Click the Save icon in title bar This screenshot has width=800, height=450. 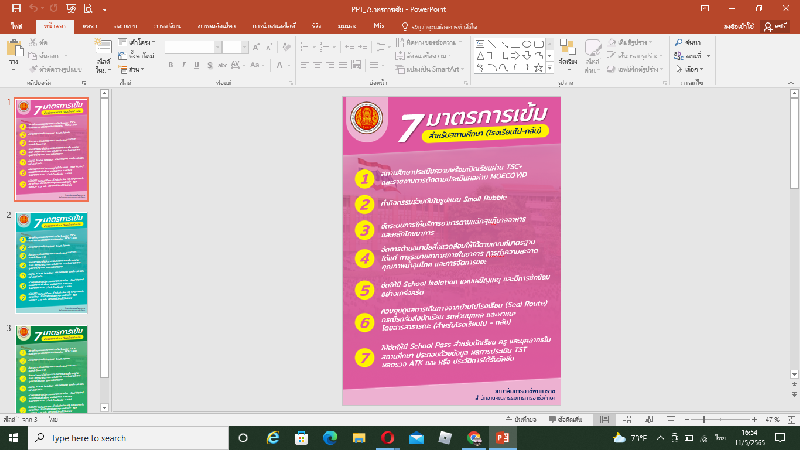click(x=15, y=7)
